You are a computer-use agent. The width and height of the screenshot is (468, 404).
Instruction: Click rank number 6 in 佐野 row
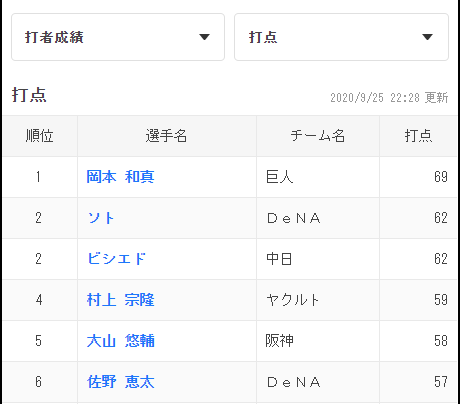click(39, 382)
